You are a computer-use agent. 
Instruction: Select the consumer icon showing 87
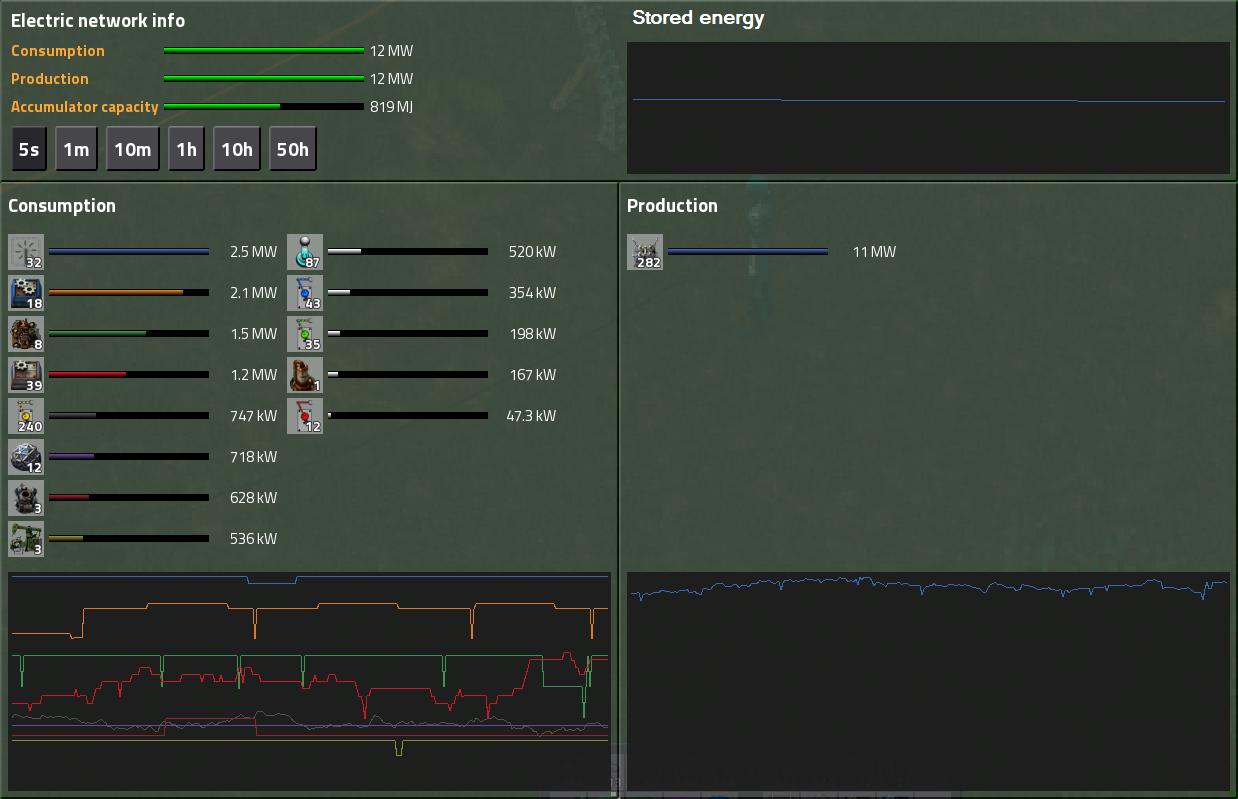[305, 252]
